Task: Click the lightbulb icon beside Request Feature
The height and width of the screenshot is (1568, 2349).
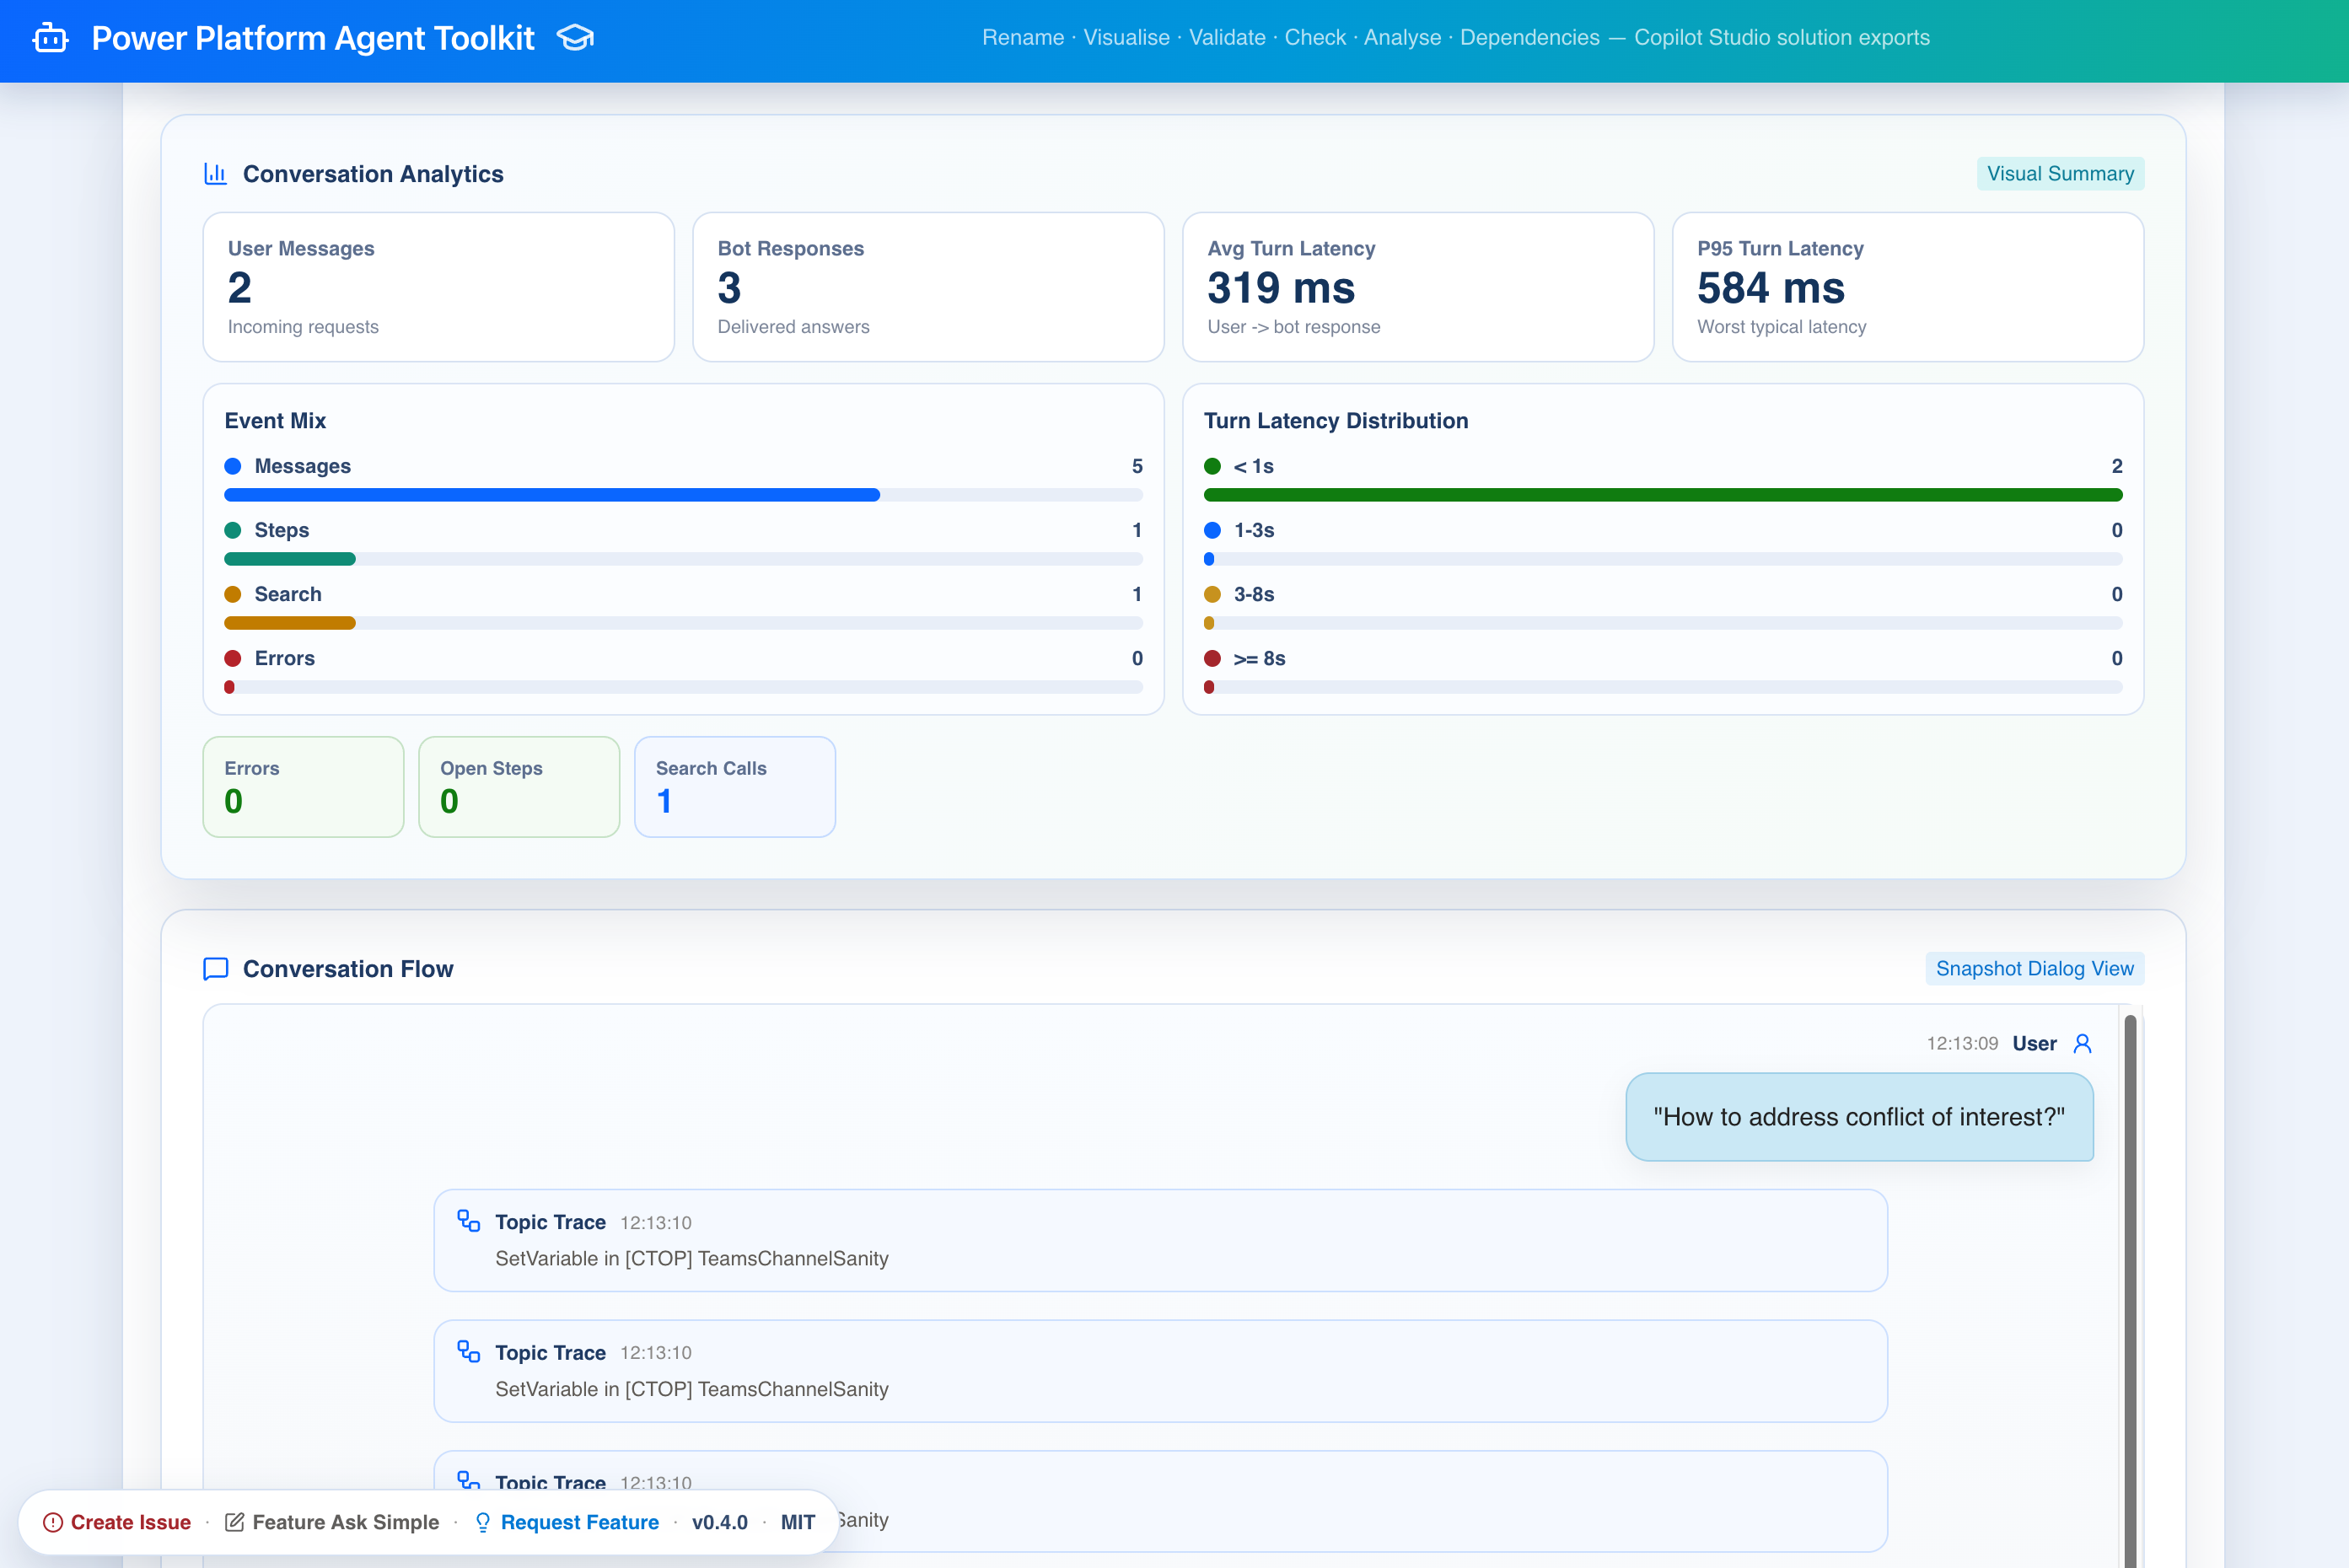Action: click(x=482, y=1522)
